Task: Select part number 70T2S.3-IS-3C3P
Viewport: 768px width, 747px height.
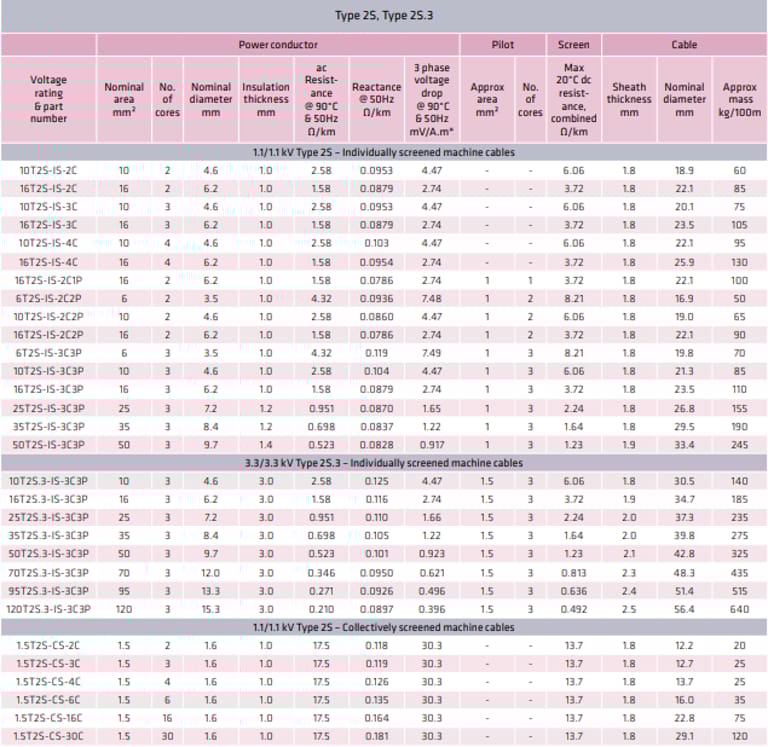Action: (48, 572)
